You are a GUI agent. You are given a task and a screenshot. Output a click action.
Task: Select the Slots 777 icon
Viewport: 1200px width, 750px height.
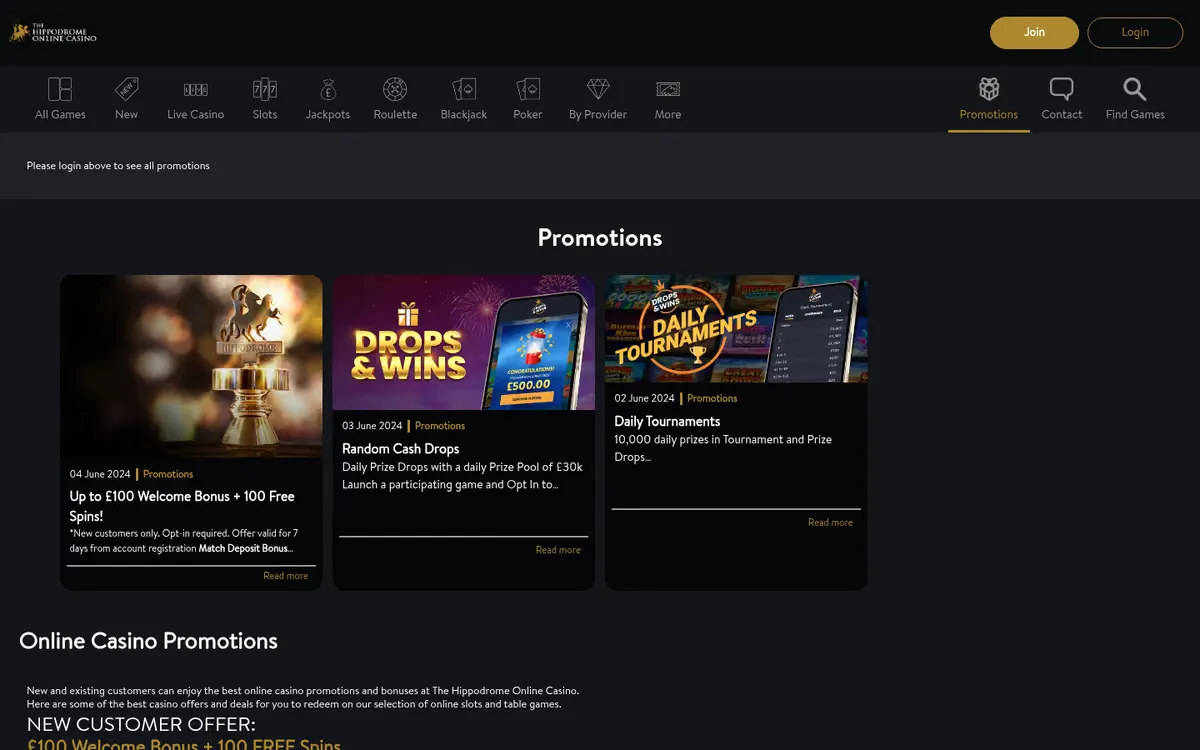coord(265,89)
